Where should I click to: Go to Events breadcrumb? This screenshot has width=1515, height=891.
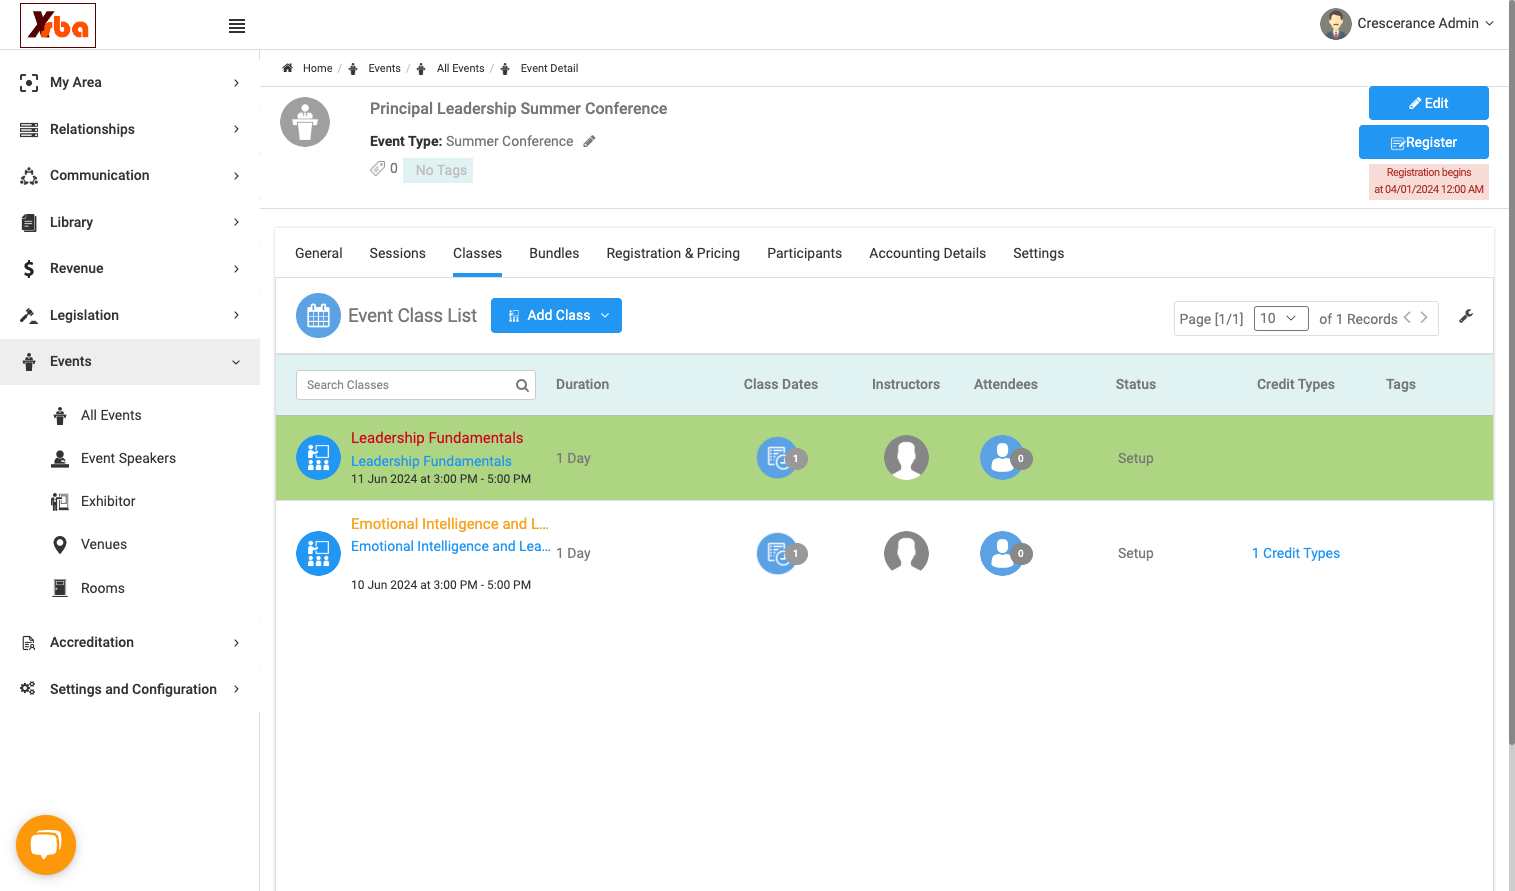point(384,68)
